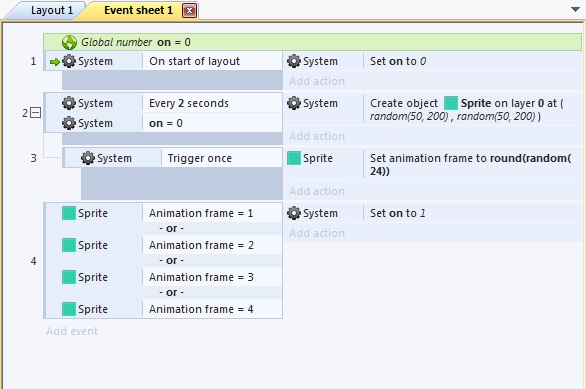Click Add event link at the bottom
Image resolution: width=586 pixels, height=389 pixels.
pos(72,331)
